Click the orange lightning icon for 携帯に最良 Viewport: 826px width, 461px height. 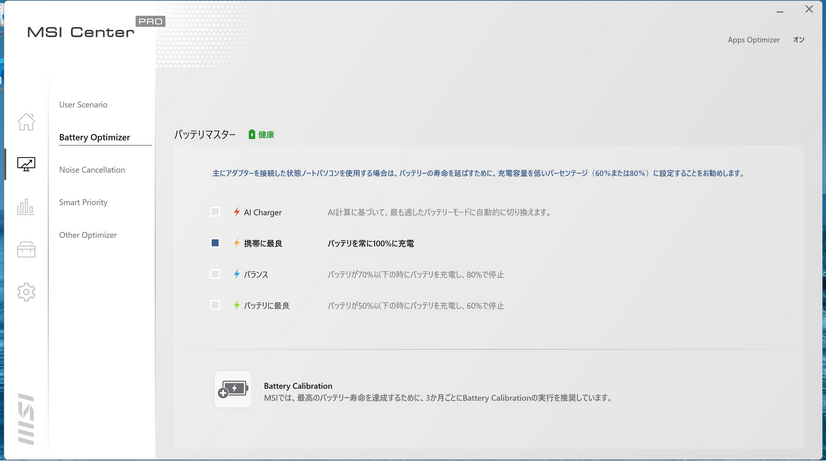click(237, 243)
